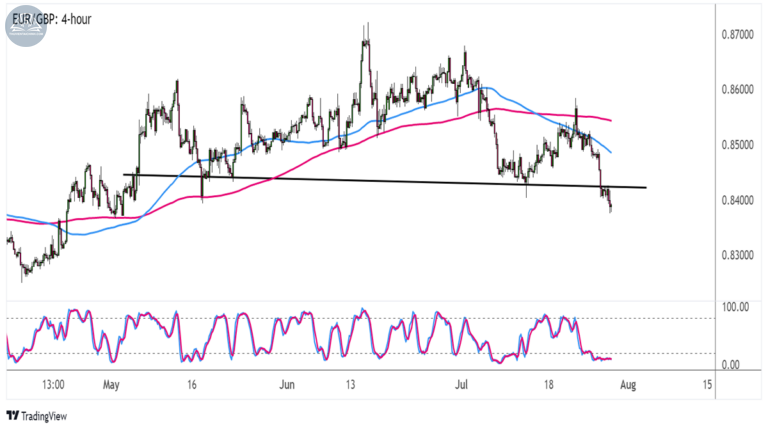Viewport: 768px width, 432px height.
Task: Click the 13:00 time axis label
Action: click(53, 384)
